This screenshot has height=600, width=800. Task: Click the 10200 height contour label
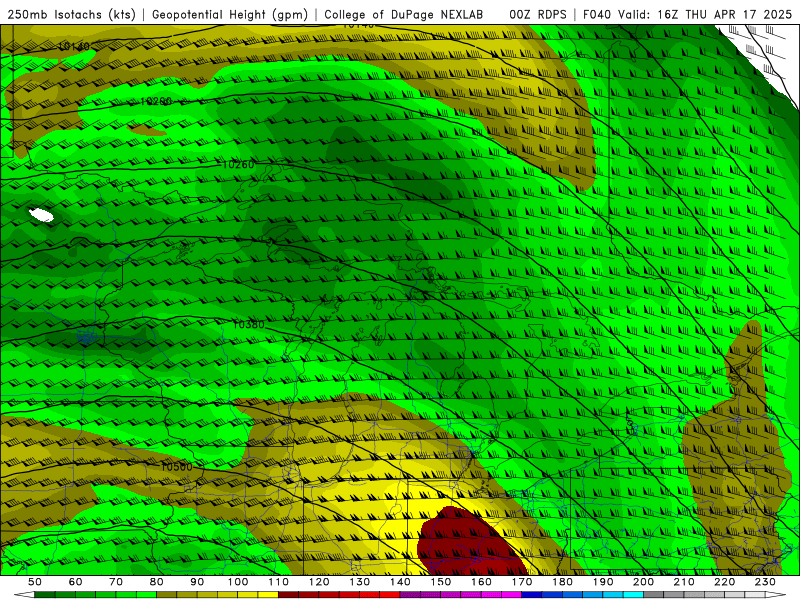pyautogui.click(x=156, y=102)
